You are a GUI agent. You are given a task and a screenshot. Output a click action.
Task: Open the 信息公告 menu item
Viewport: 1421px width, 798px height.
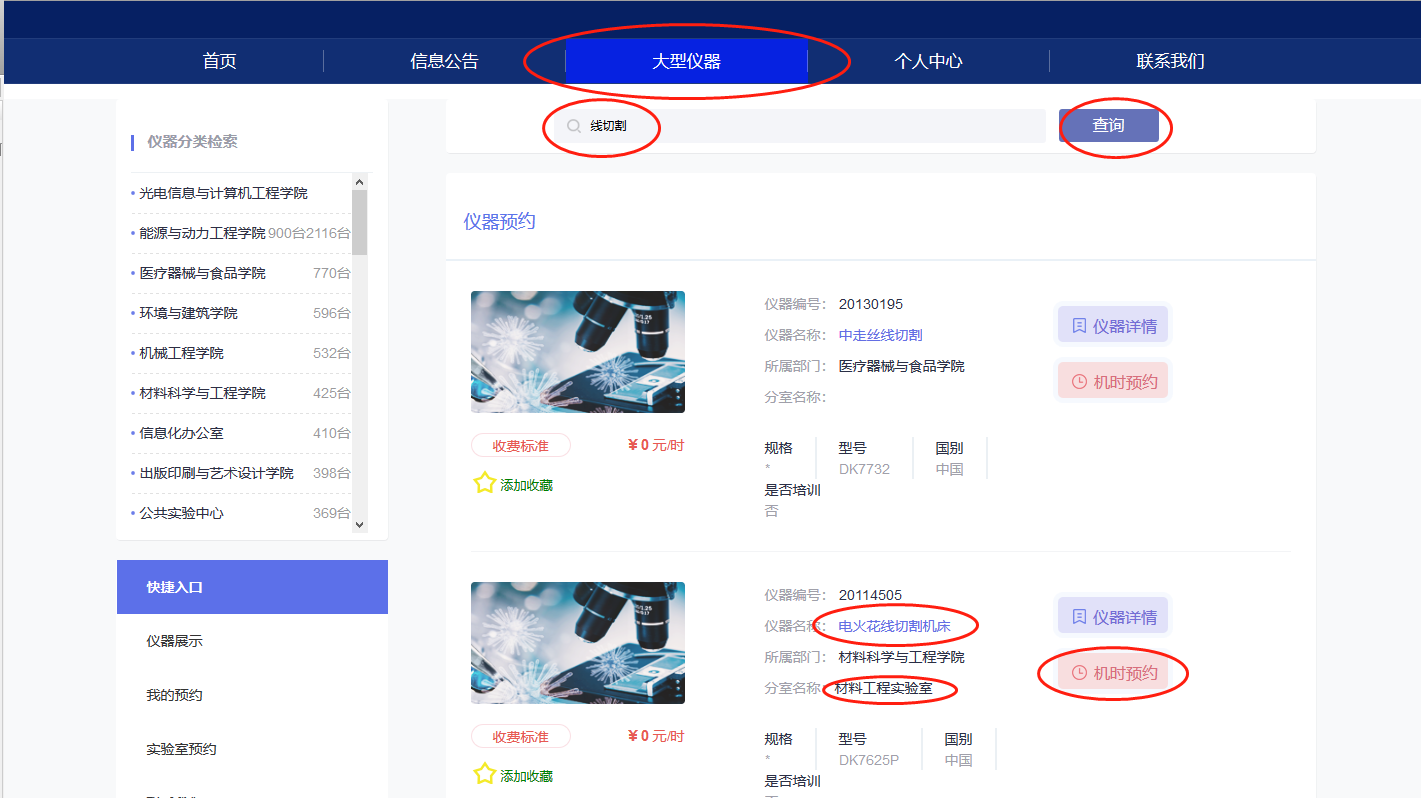point(444,61)
